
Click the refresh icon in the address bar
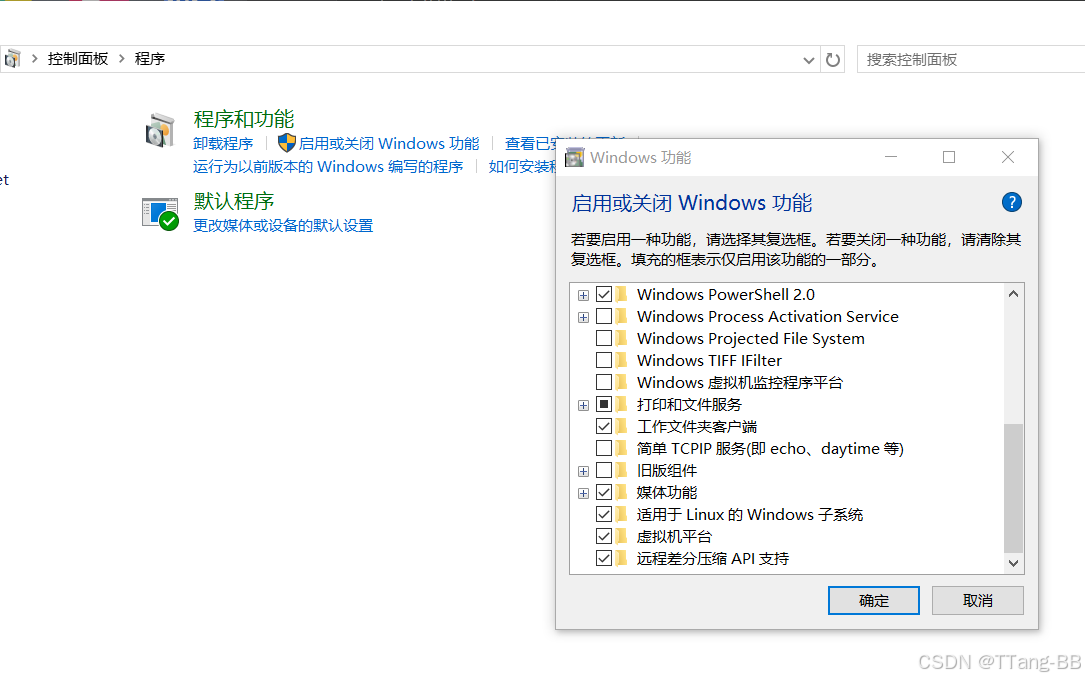pos(833,59)
